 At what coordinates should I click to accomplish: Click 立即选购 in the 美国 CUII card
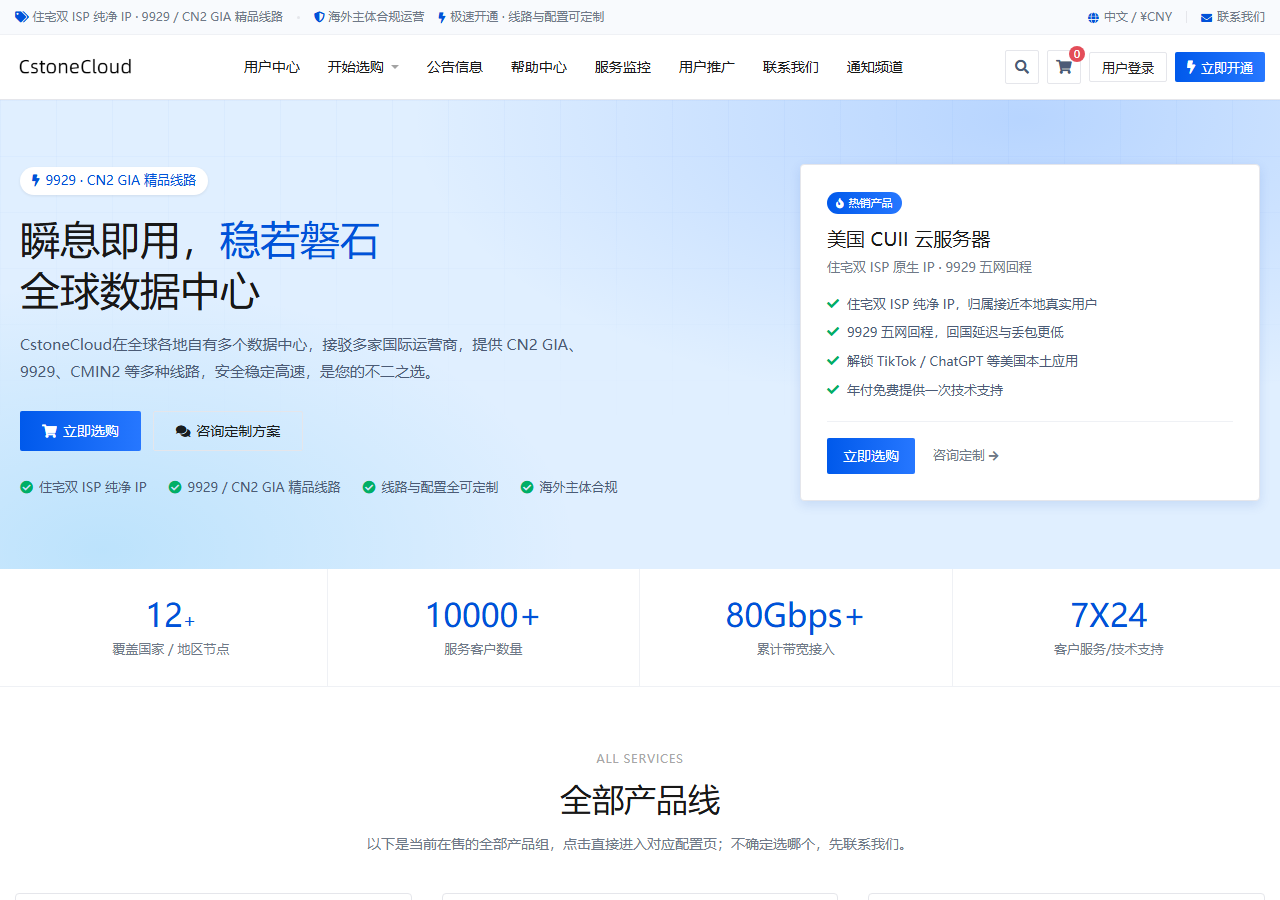coord(871,456)
